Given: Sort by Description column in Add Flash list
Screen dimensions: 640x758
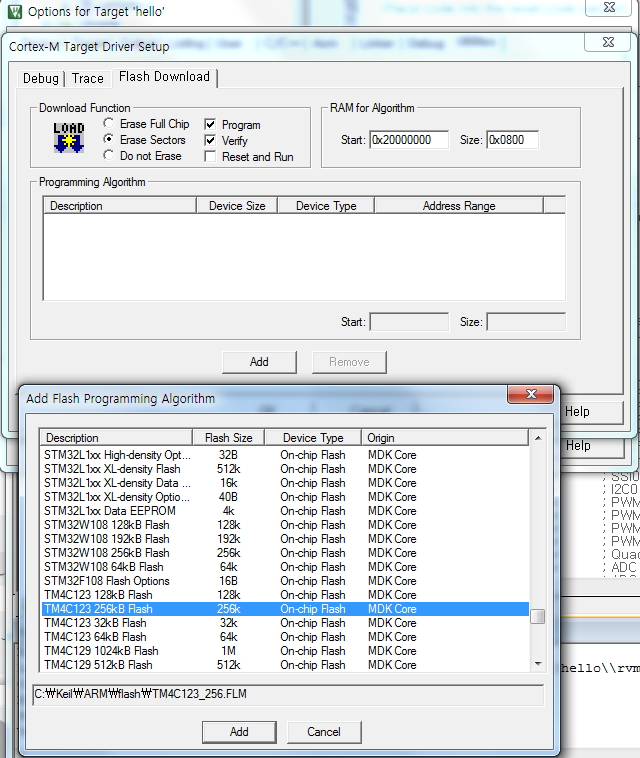Looking at the screenshot, I should [116, 437].
